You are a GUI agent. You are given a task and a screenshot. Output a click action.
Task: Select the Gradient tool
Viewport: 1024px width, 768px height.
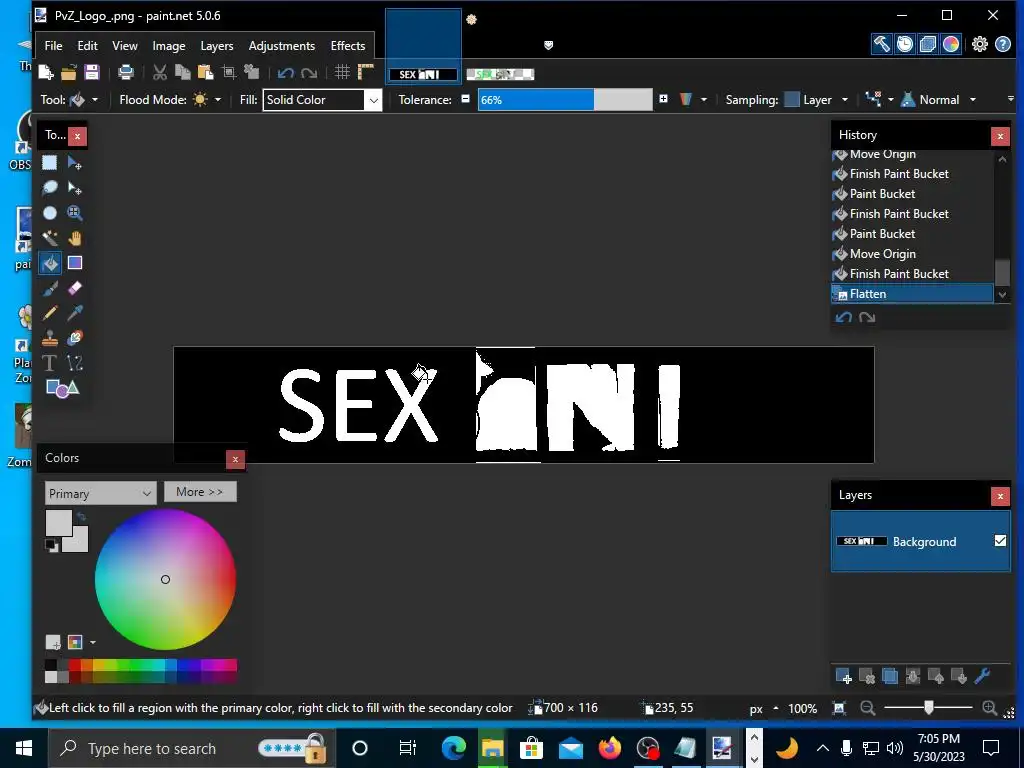pos(74,263)
